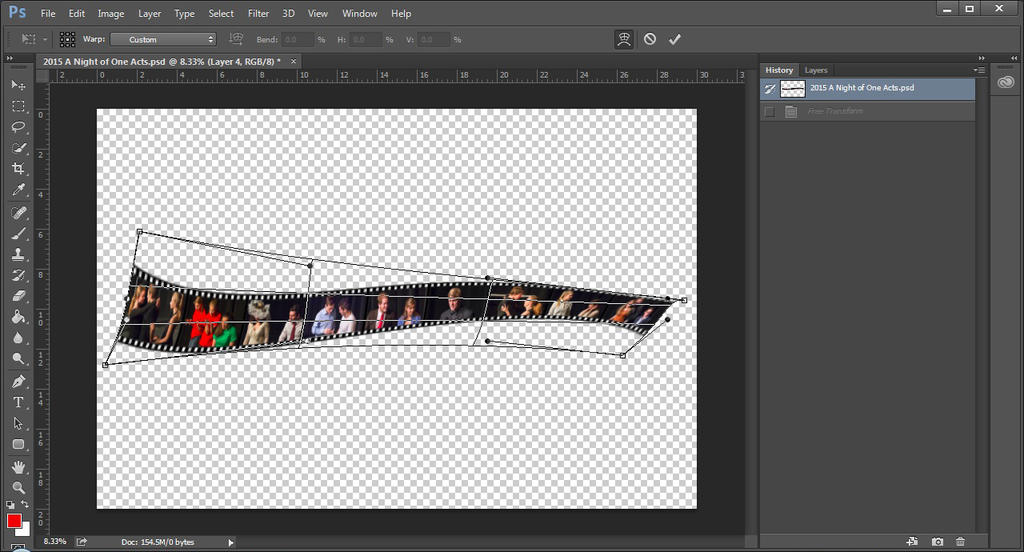This screenshot has height=552, width=1024.
Task: Expand the status bar info arrow
Action: pyautogui.click(x=231, y=542)
